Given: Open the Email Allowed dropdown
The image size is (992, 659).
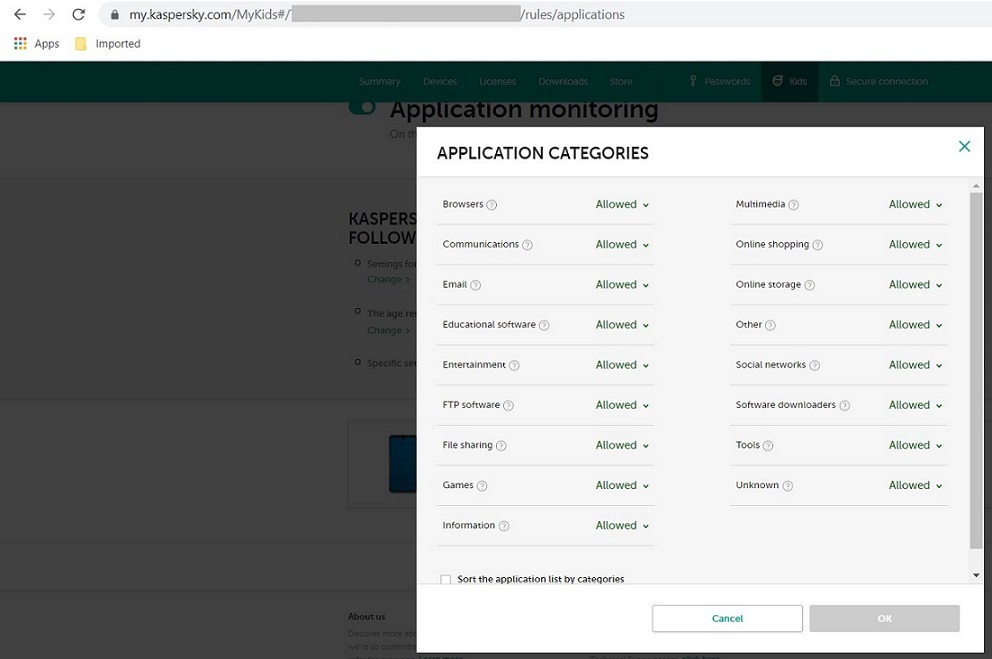Looking at the screenshot, I should (x=622, y=285).
